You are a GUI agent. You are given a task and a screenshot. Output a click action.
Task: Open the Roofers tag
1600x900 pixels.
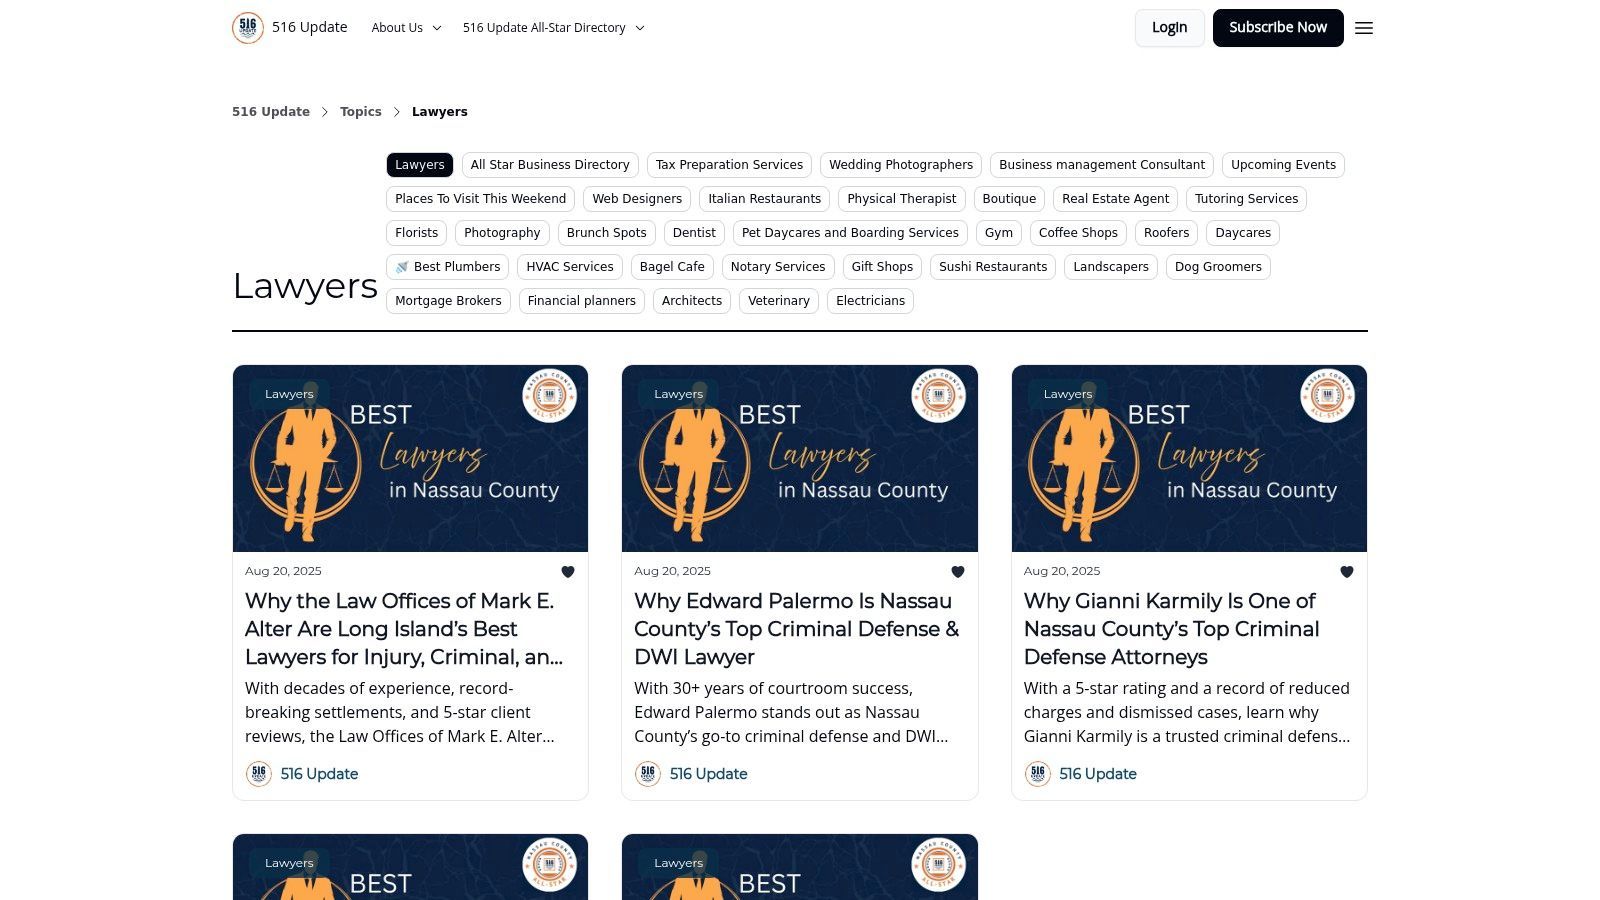1166,233
